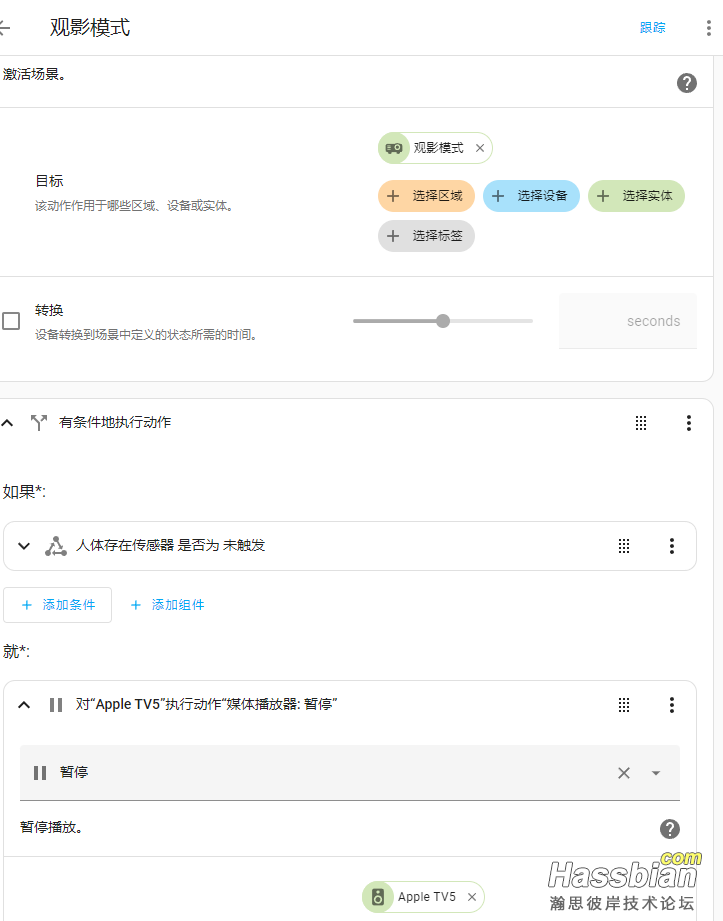Click the state icon of 人体存在传感器 condition
This screenshot has width=723, height=921.
[56, 546]
